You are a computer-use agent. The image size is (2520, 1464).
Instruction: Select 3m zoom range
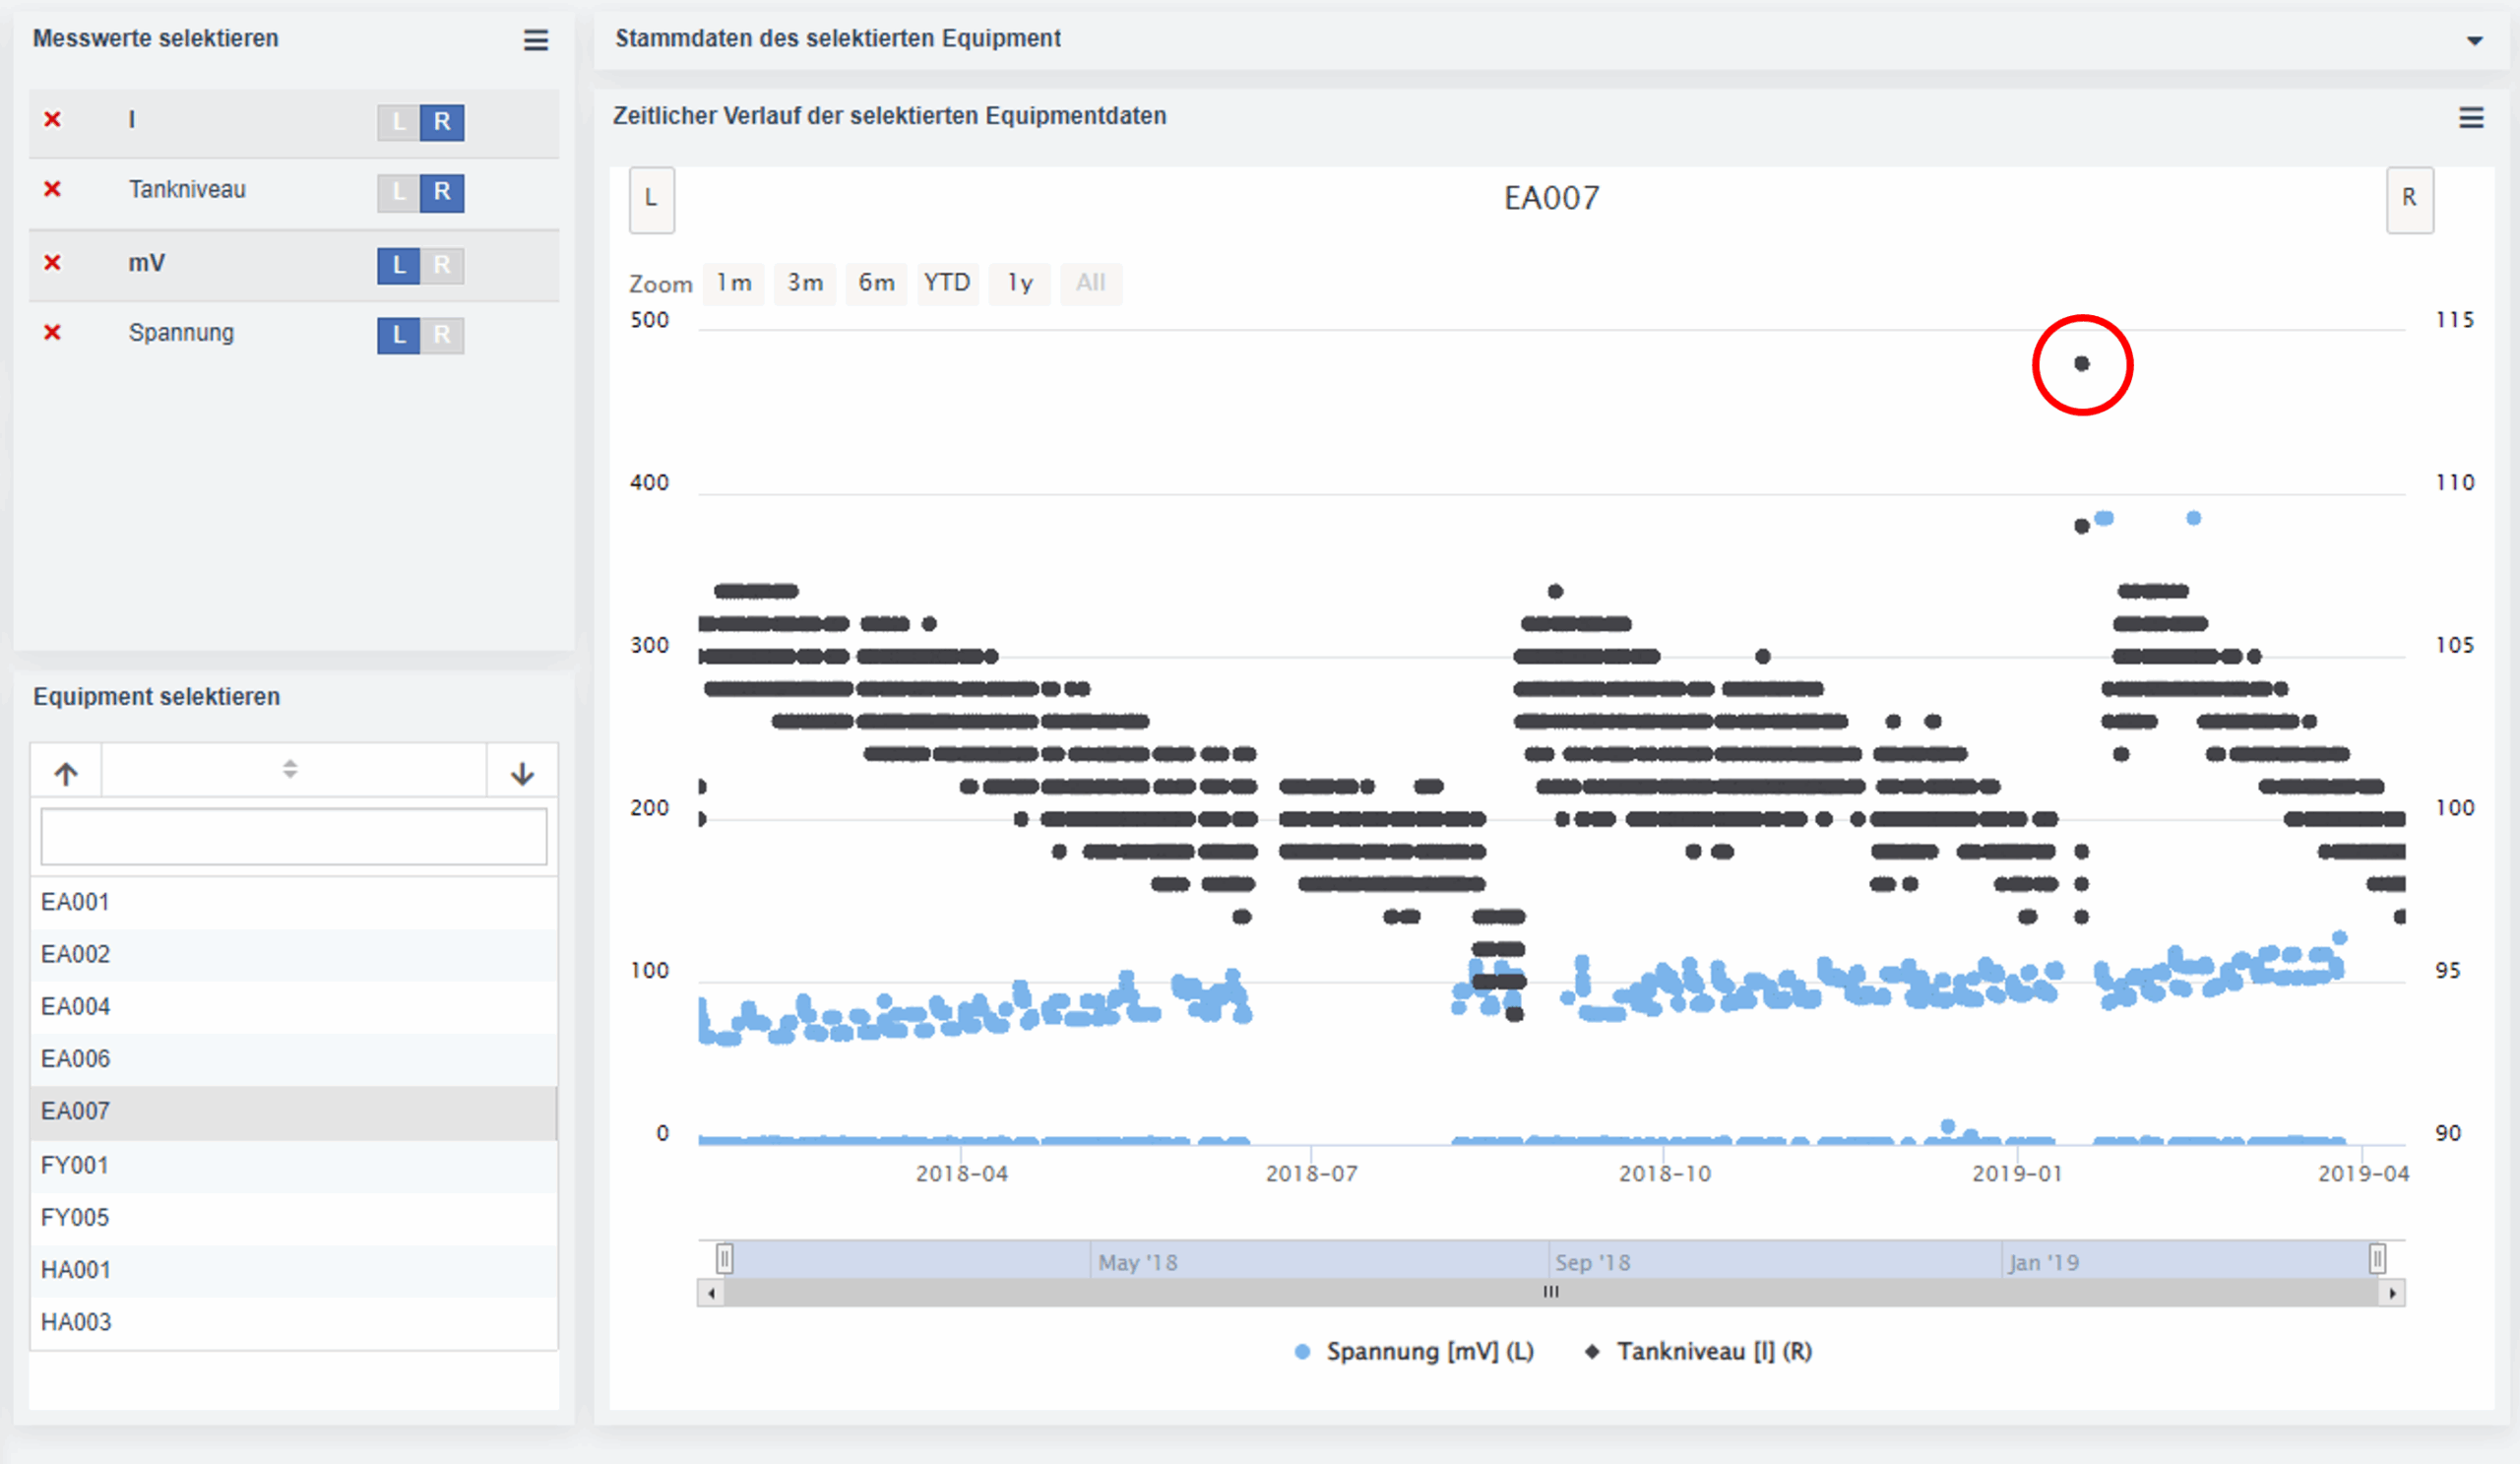[x=805, y=283]
